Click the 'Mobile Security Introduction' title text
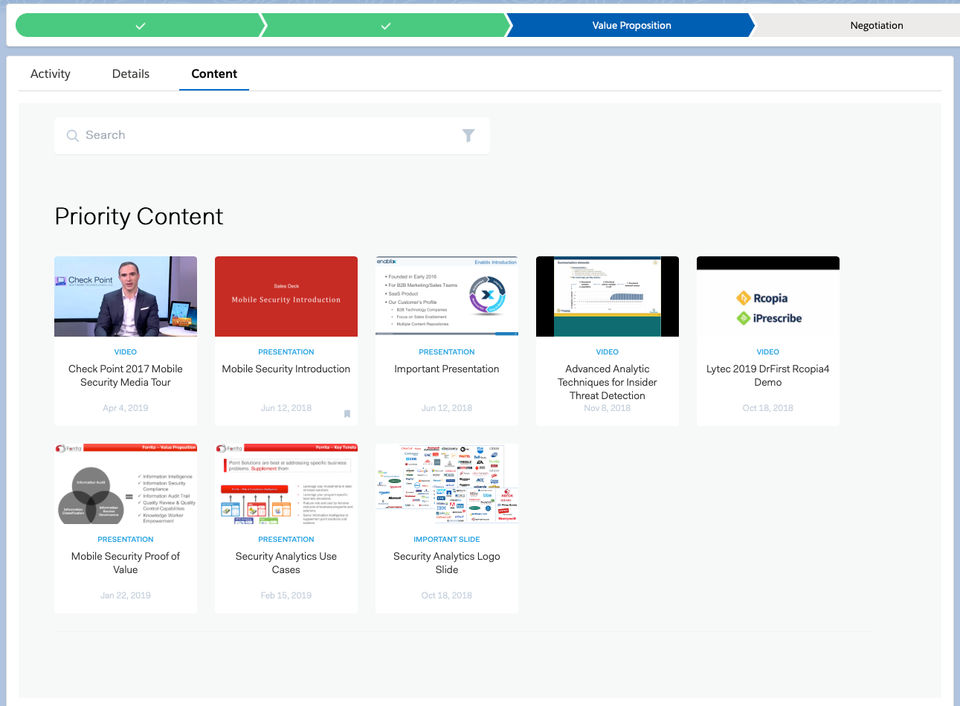 [x=286, y=369]
